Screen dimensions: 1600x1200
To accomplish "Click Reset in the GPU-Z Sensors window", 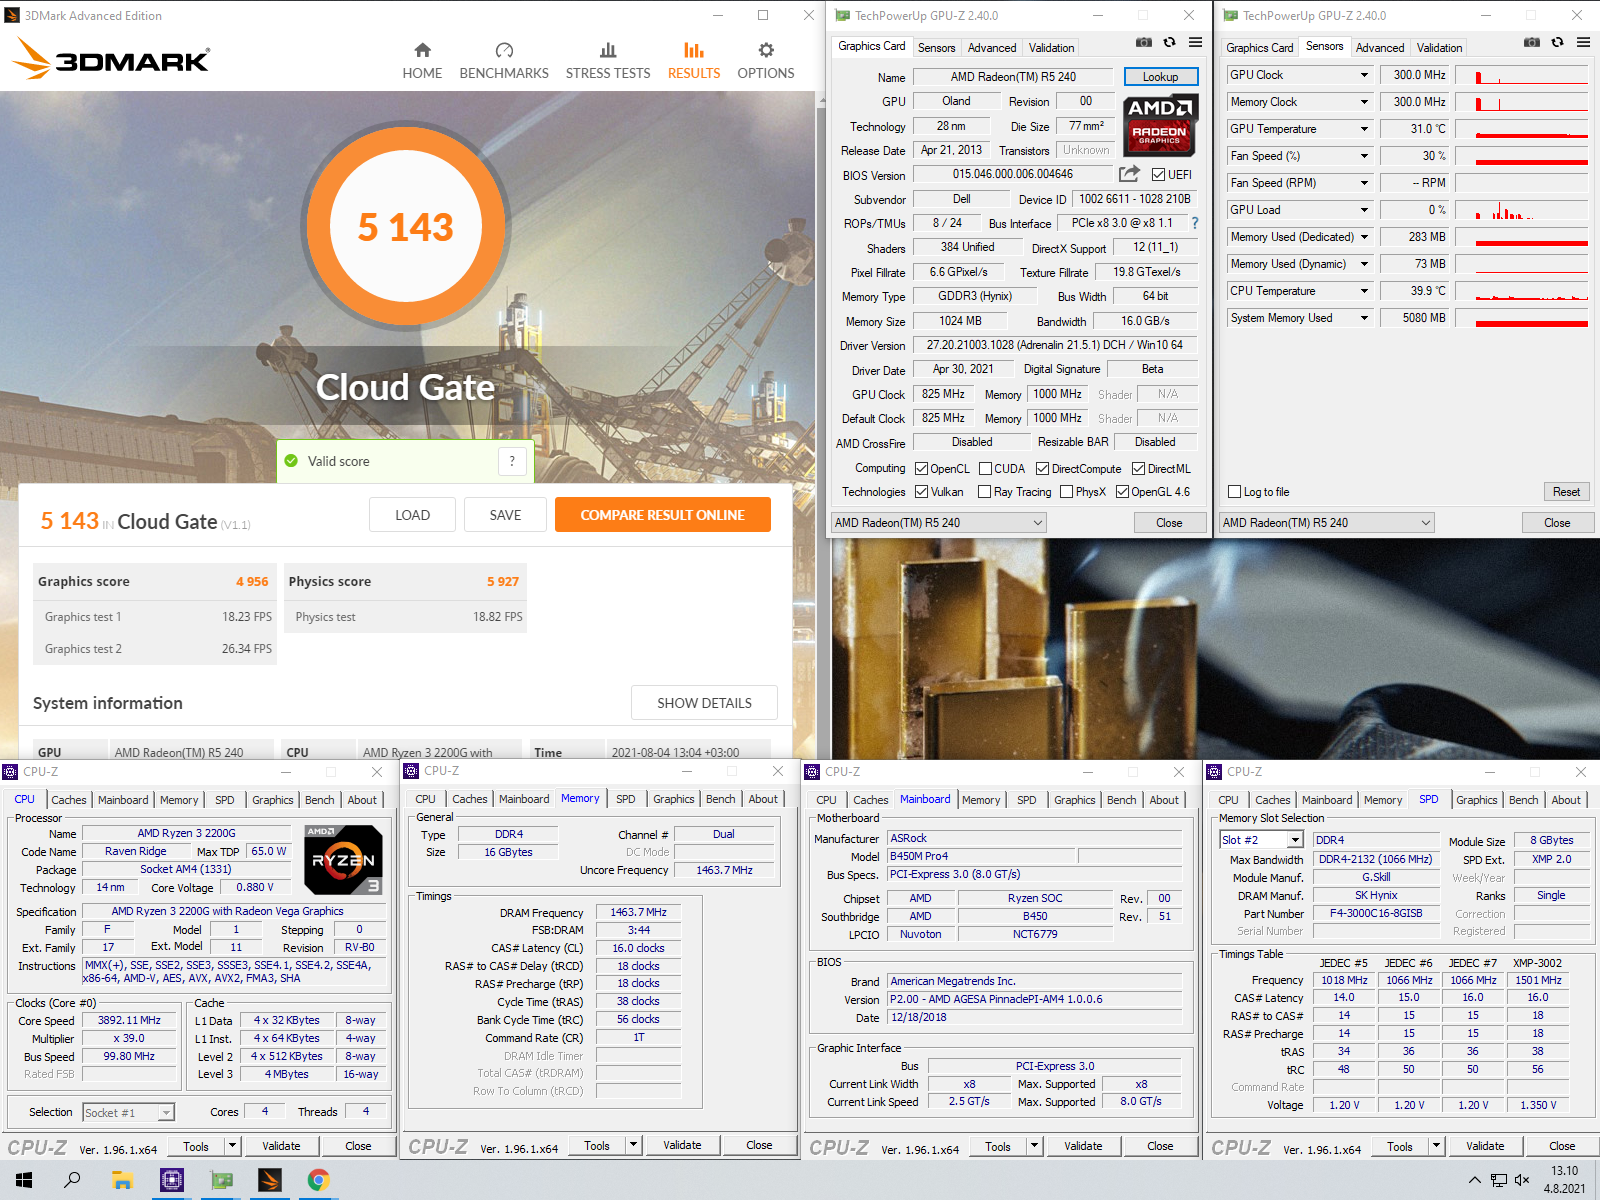I will [x=1566, y=492].
